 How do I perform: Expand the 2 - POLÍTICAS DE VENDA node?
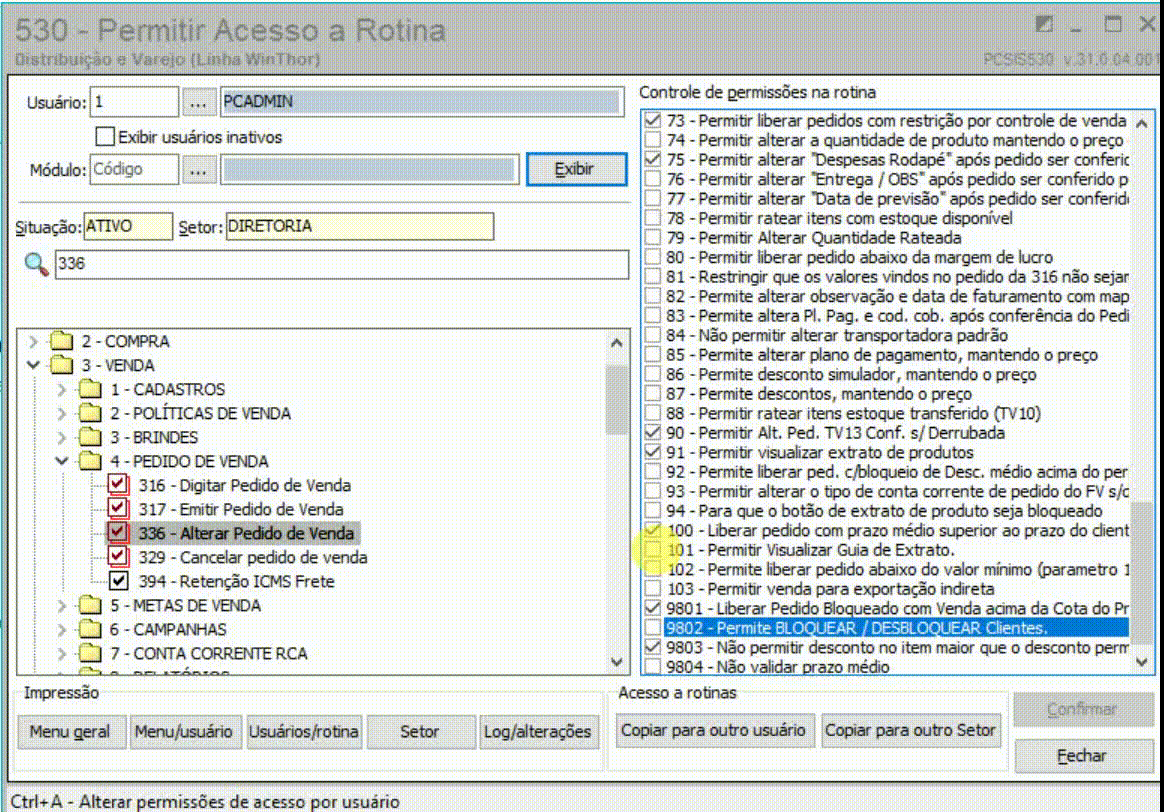(62, 413)
